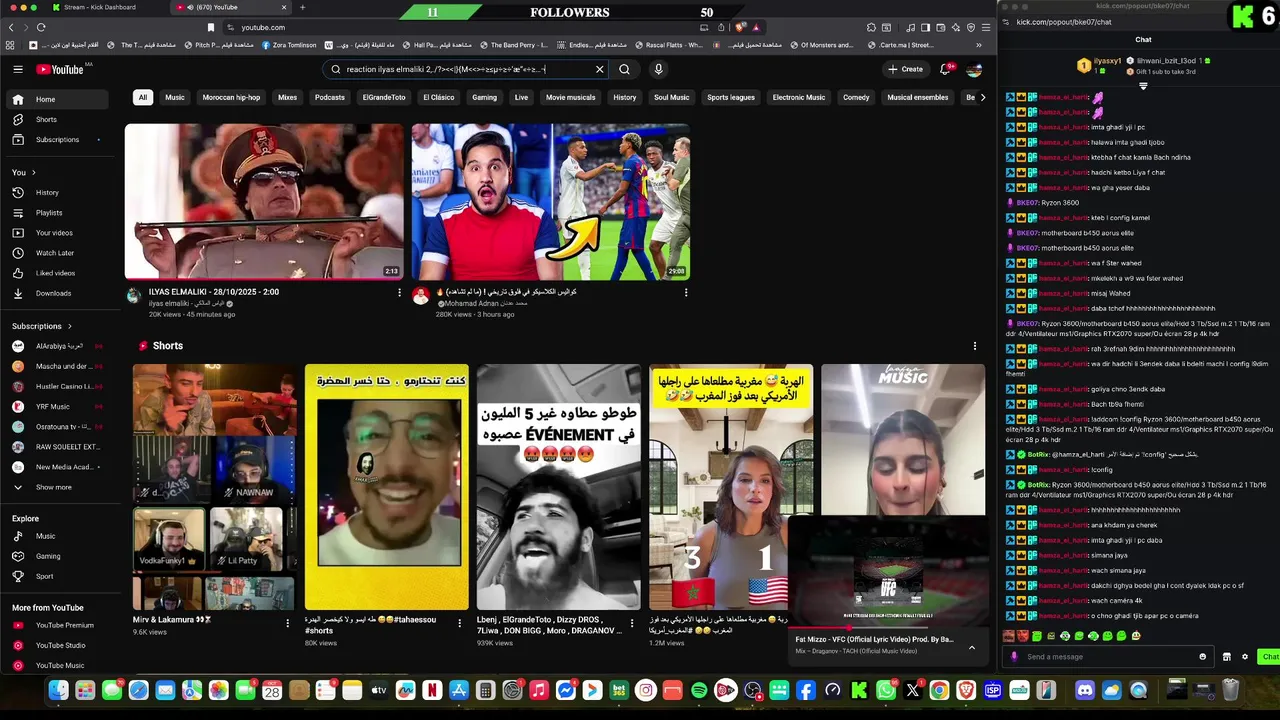Open Kick chat settings gear
Screen dimensions: 1280x720
pyautogui.click(x=1245, y=657)
